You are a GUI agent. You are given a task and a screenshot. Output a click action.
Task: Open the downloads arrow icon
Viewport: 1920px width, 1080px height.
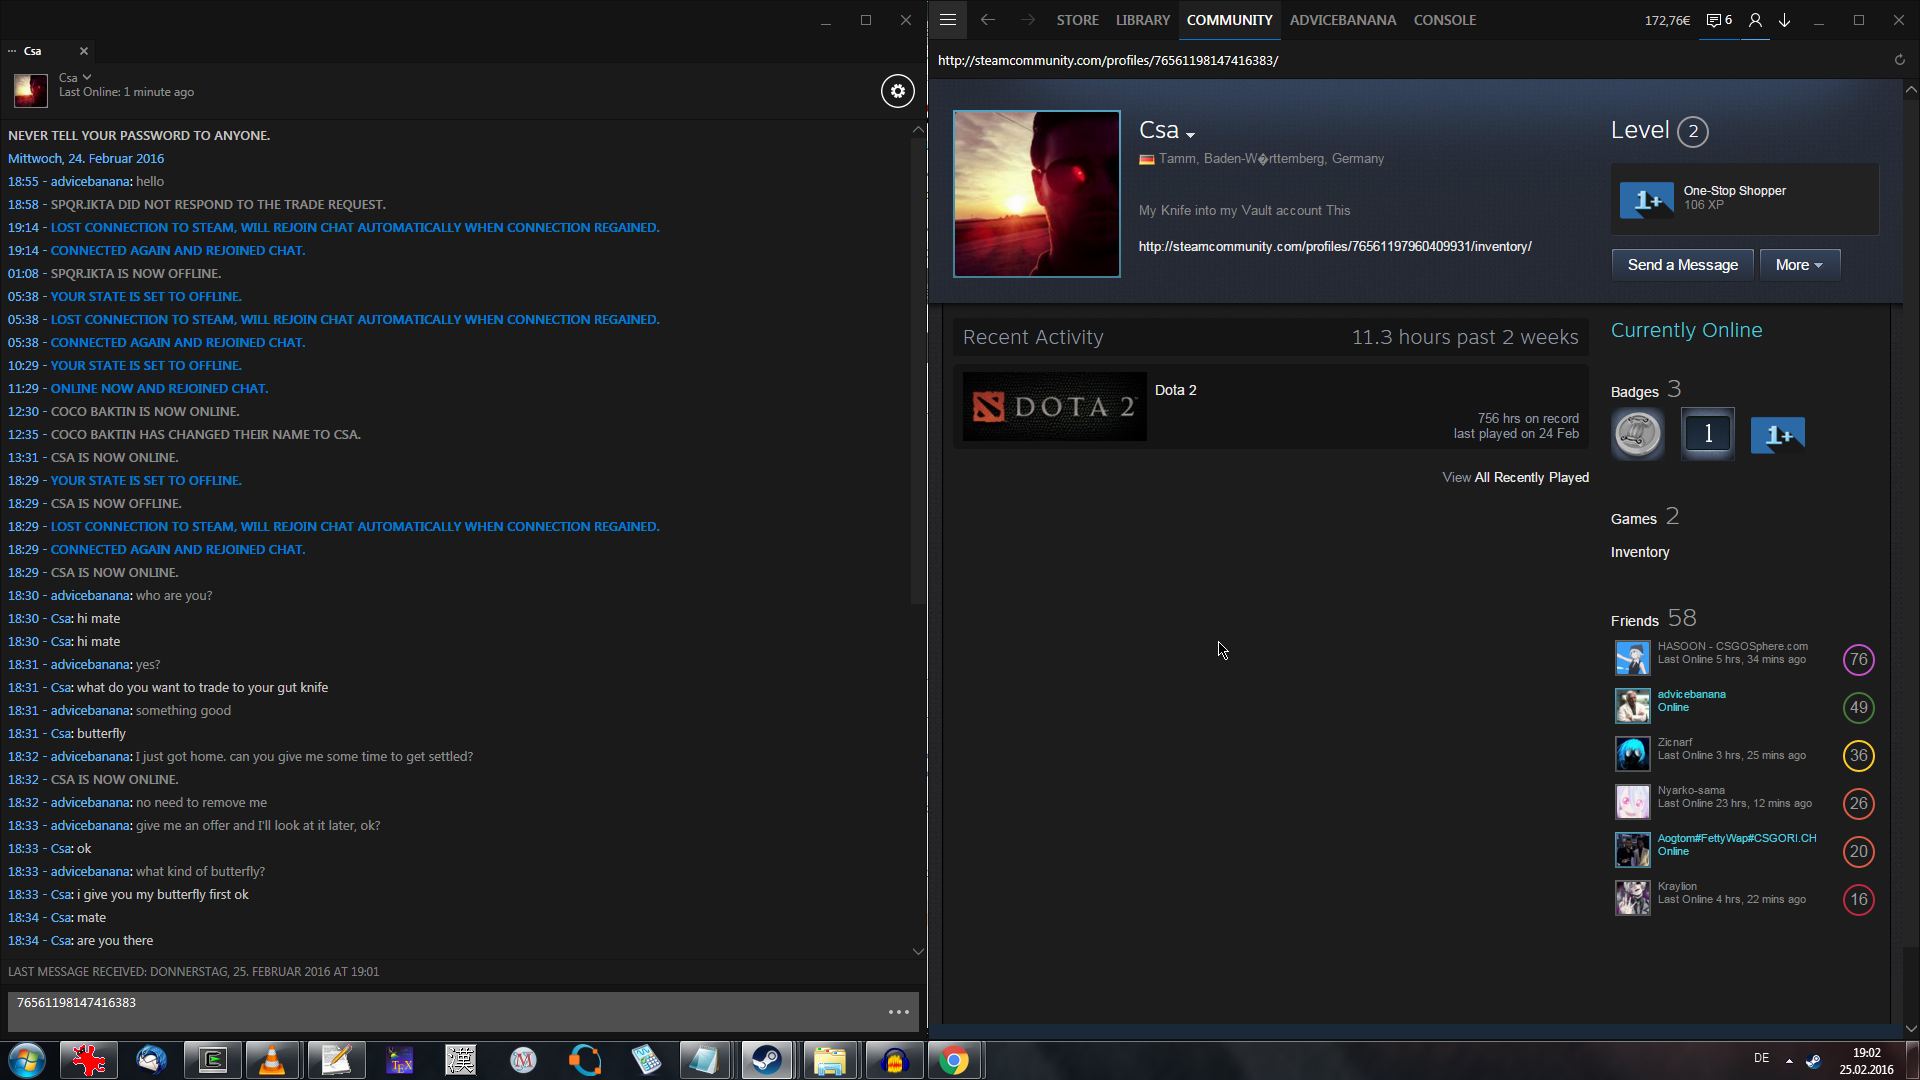(x=1785, y=20)
